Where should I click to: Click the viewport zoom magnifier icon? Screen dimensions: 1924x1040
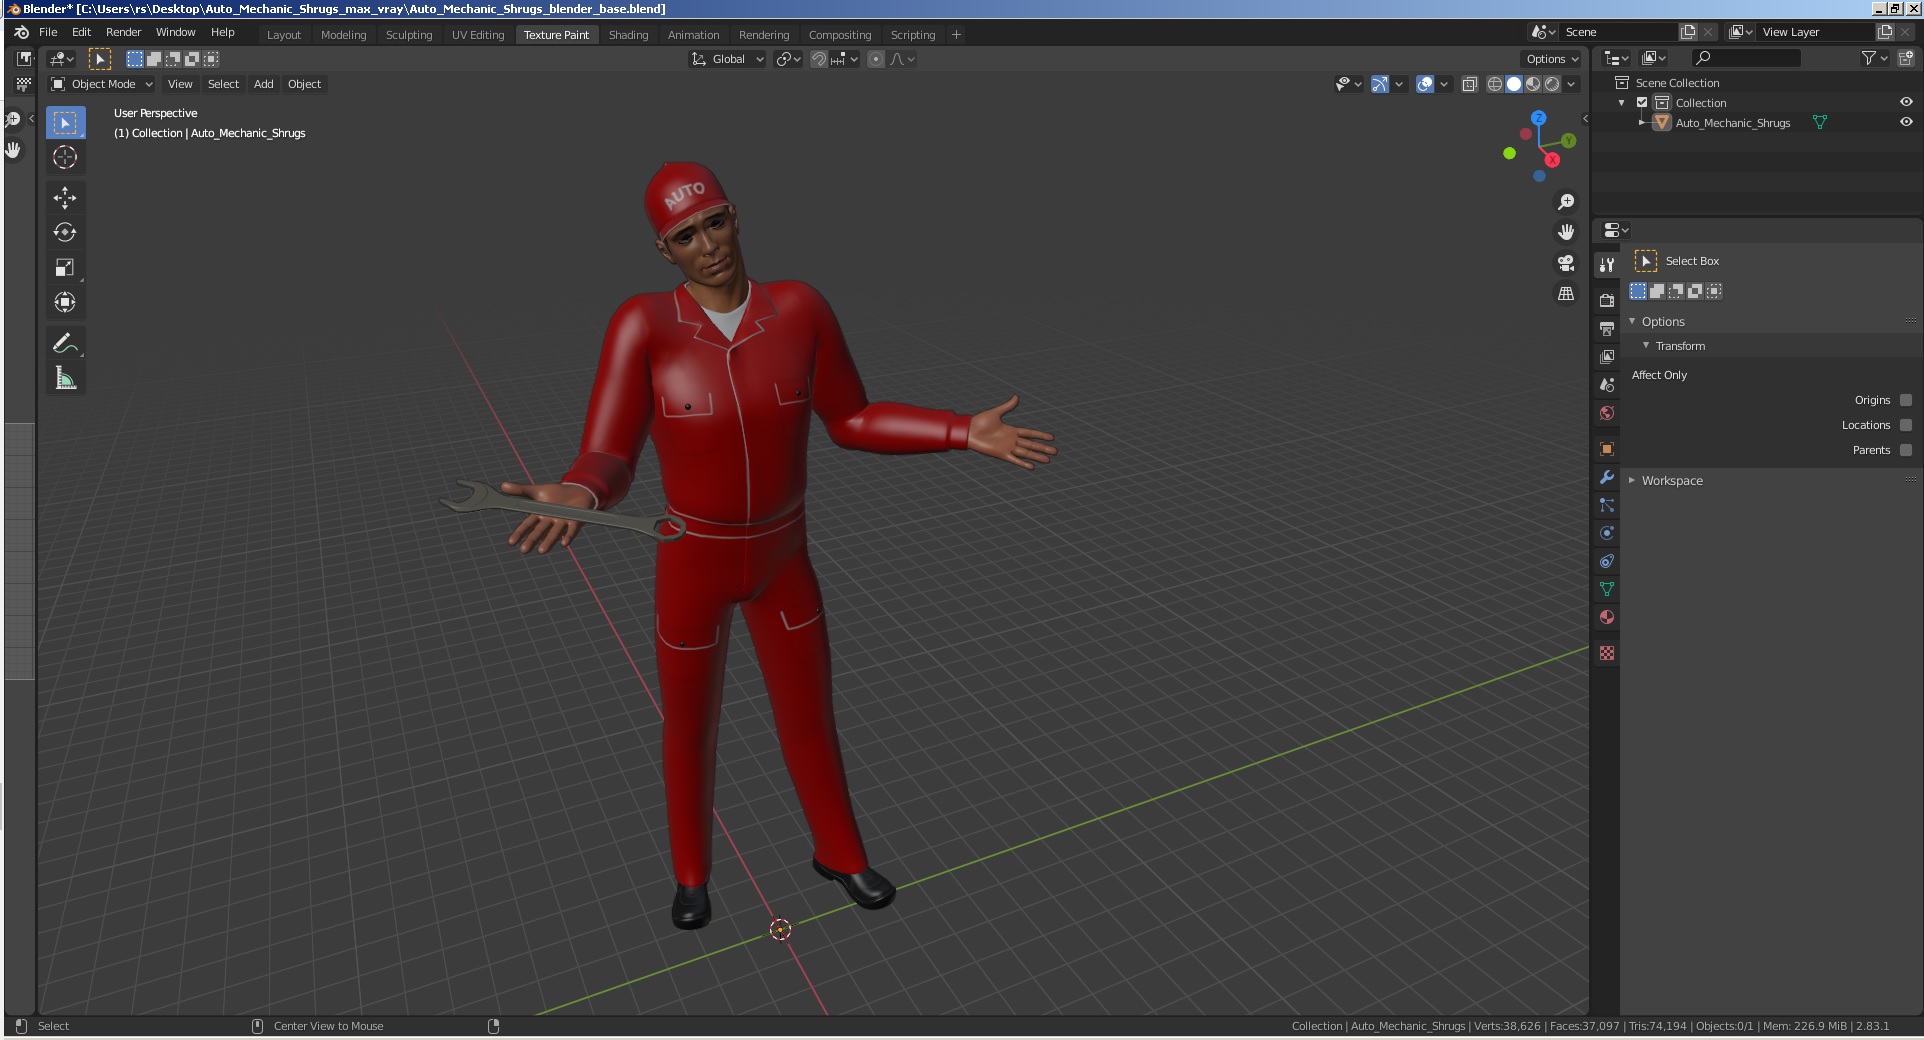click(1566, 202)
